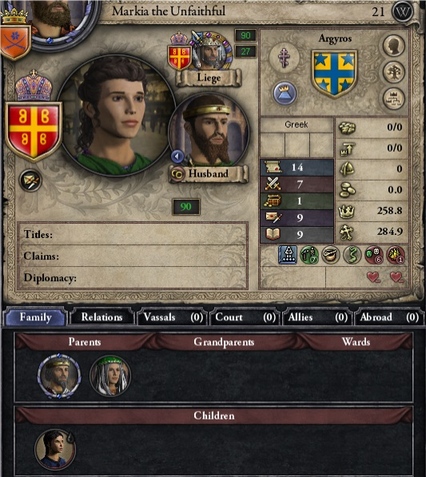Open the castle and crown realm icon
Screen dimensions: 426x477
(394, 99)
